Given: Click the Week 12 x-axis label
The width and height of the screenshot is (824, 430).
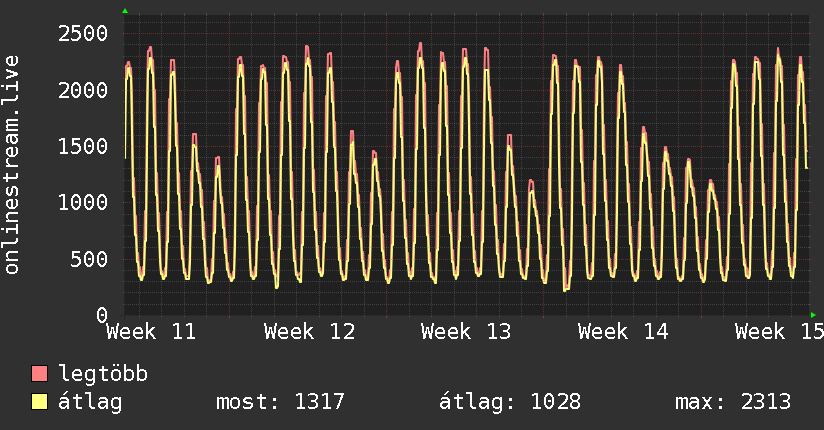Looking at the screenshot, I should 309,332.
